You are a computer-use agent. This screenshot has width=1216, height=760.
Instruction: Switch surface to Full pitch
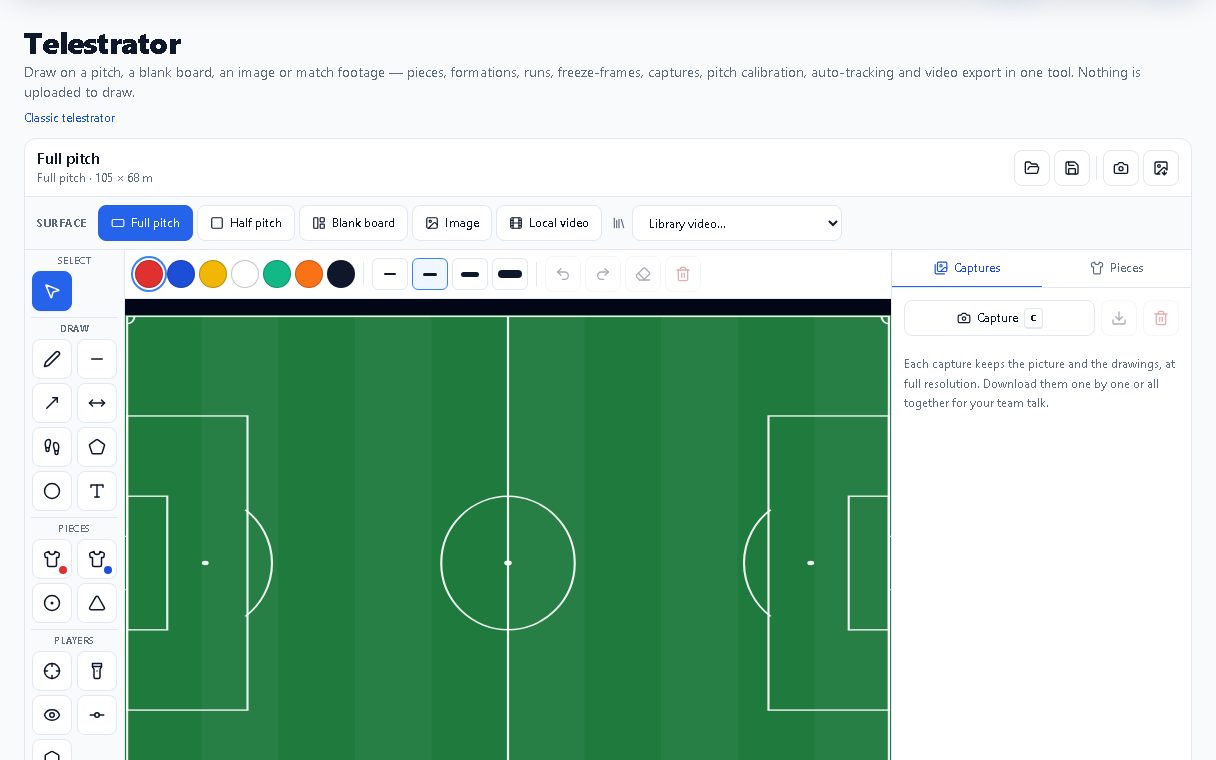145,223
